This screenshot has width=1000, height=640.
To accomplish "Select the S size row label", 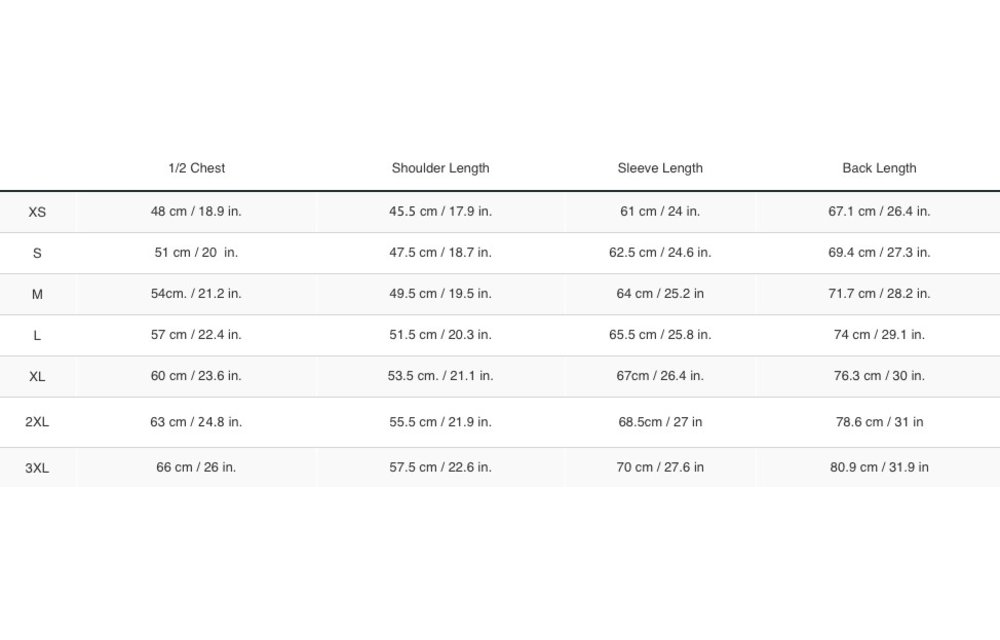I will click(x=37, y=253).
